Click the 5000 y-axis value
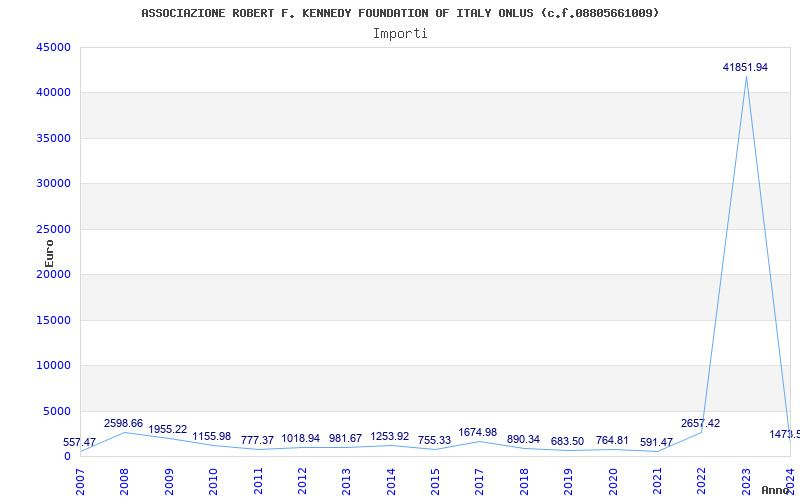The width and height of the screenshot is (800, 500). point(56,411)
